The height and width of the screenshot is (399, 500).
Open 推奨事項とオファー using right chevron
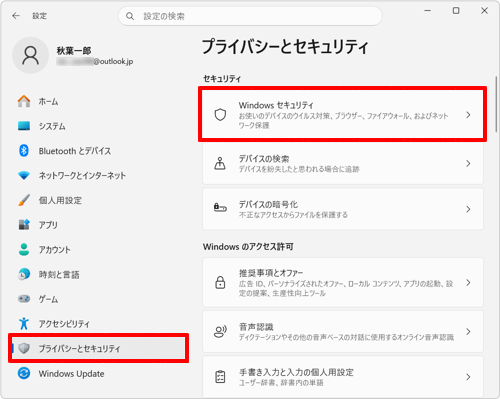468,282
